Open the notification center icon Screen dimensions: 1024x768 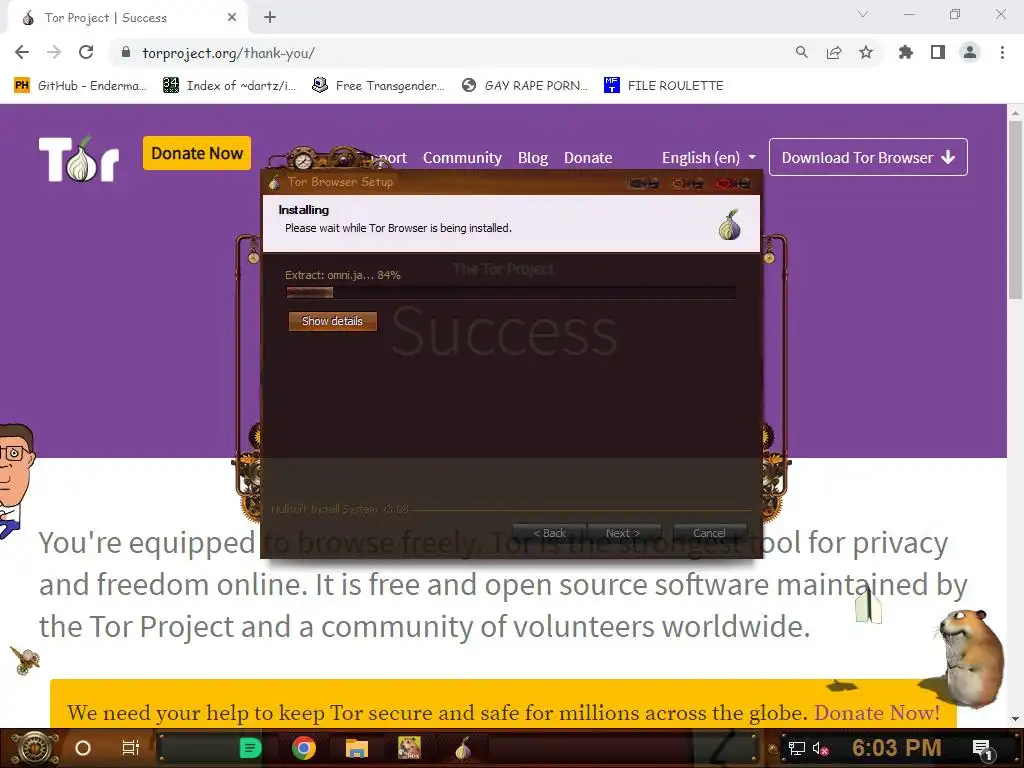pos(982,748)
